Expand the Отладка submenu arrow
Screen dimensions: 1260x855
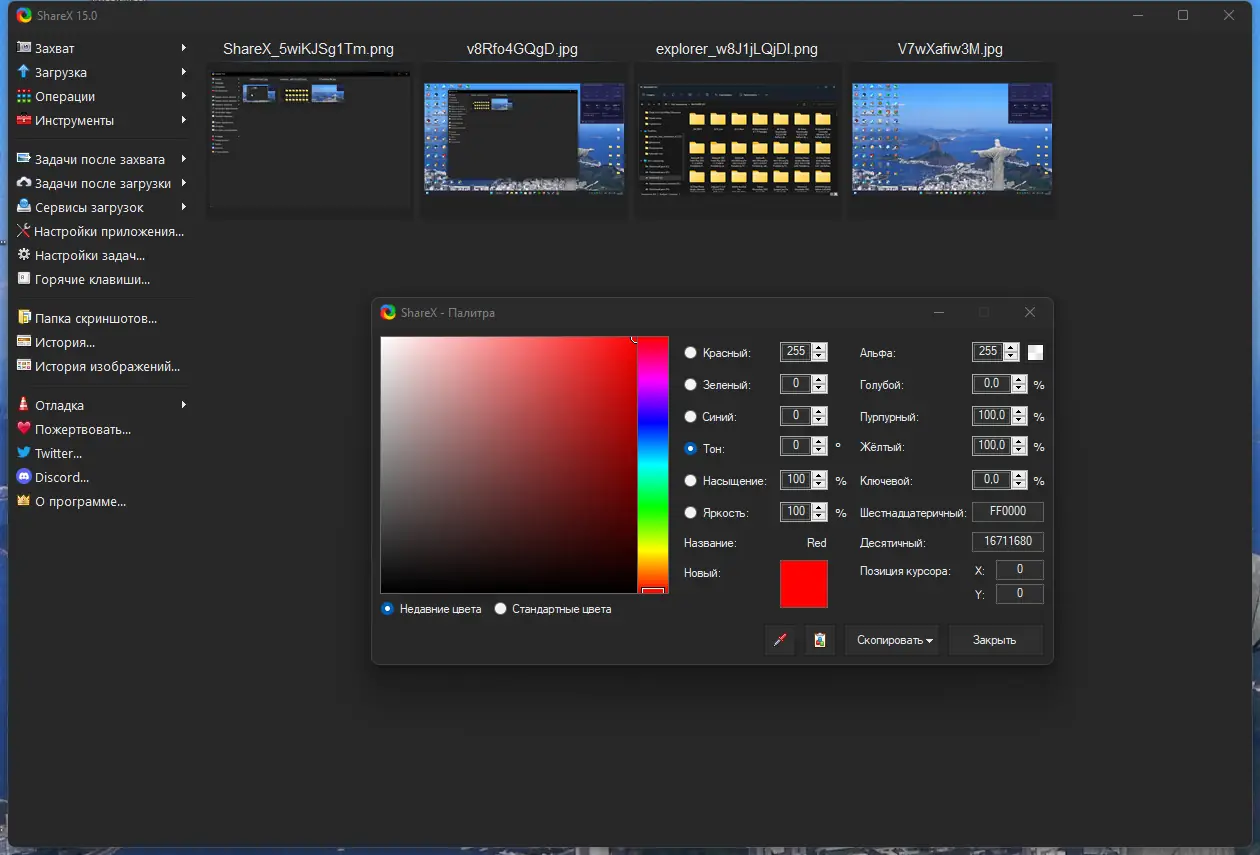coord(184,405)
